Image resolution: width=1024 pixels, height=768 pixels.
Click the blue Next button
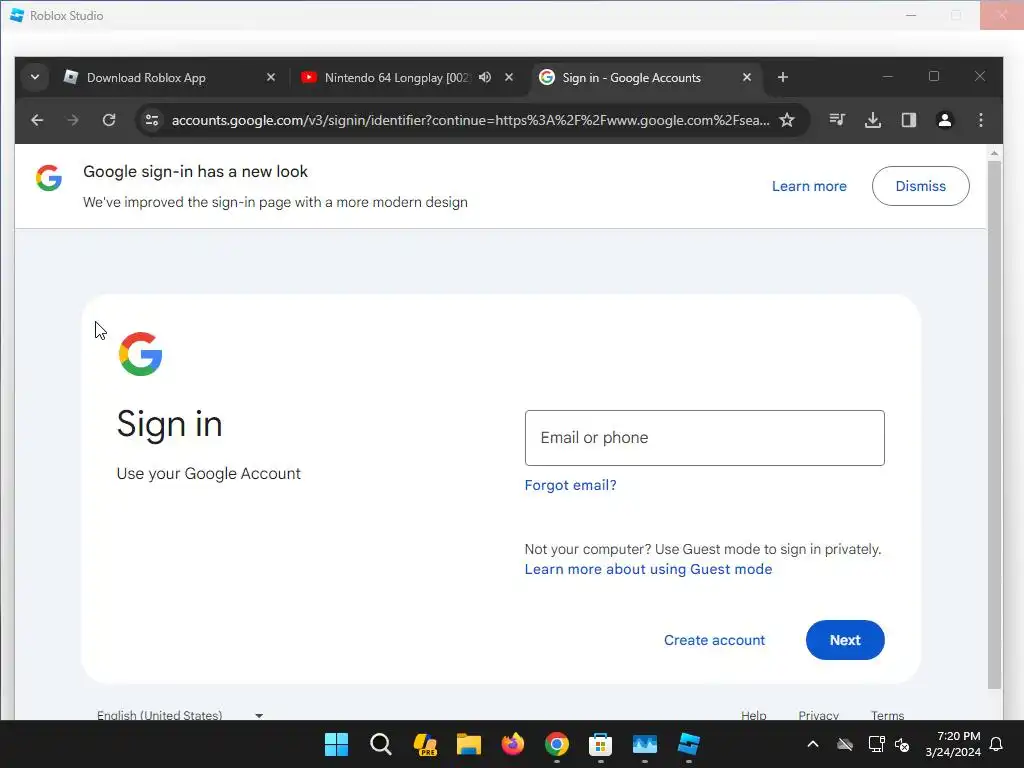[845, 640]
